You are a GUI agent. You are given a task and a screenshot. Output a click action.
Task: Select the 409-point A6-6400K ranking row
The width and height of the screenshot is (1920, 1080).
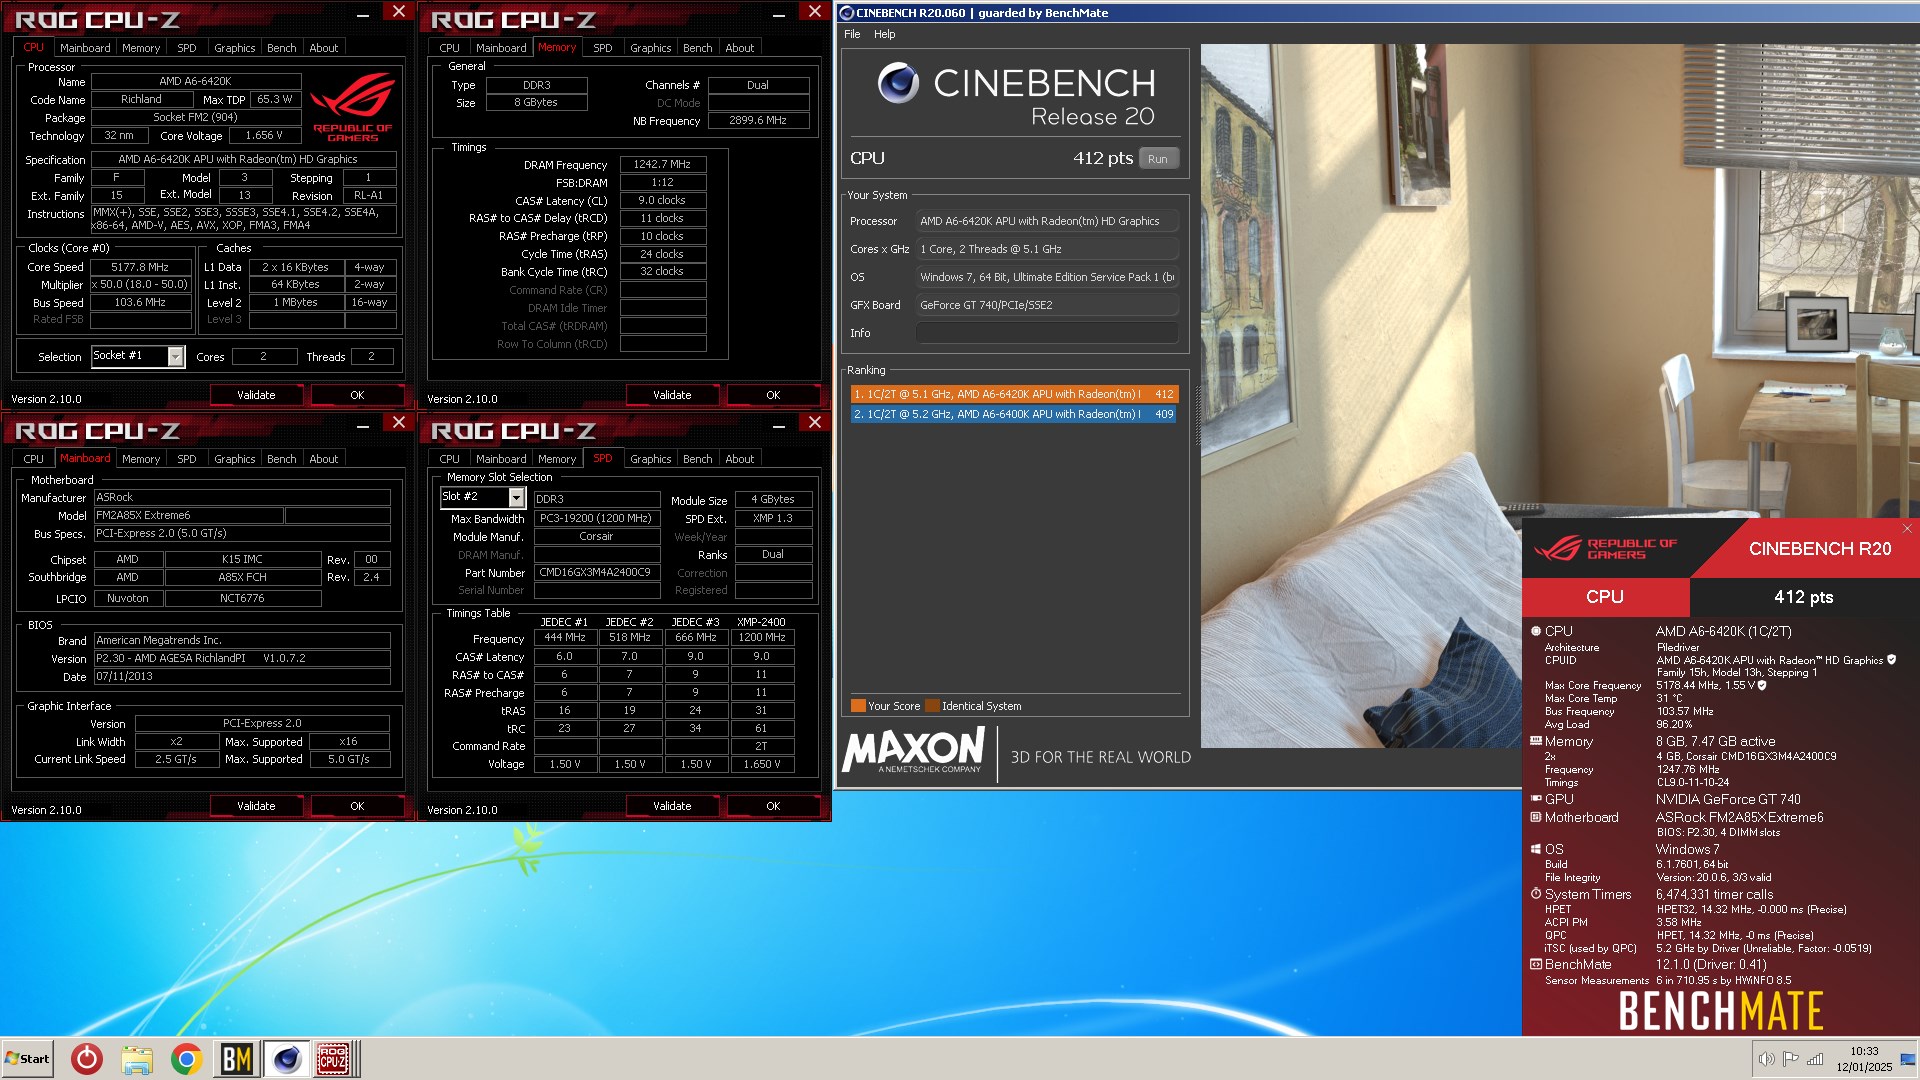pyautogui.click(x=1014, y=414)
